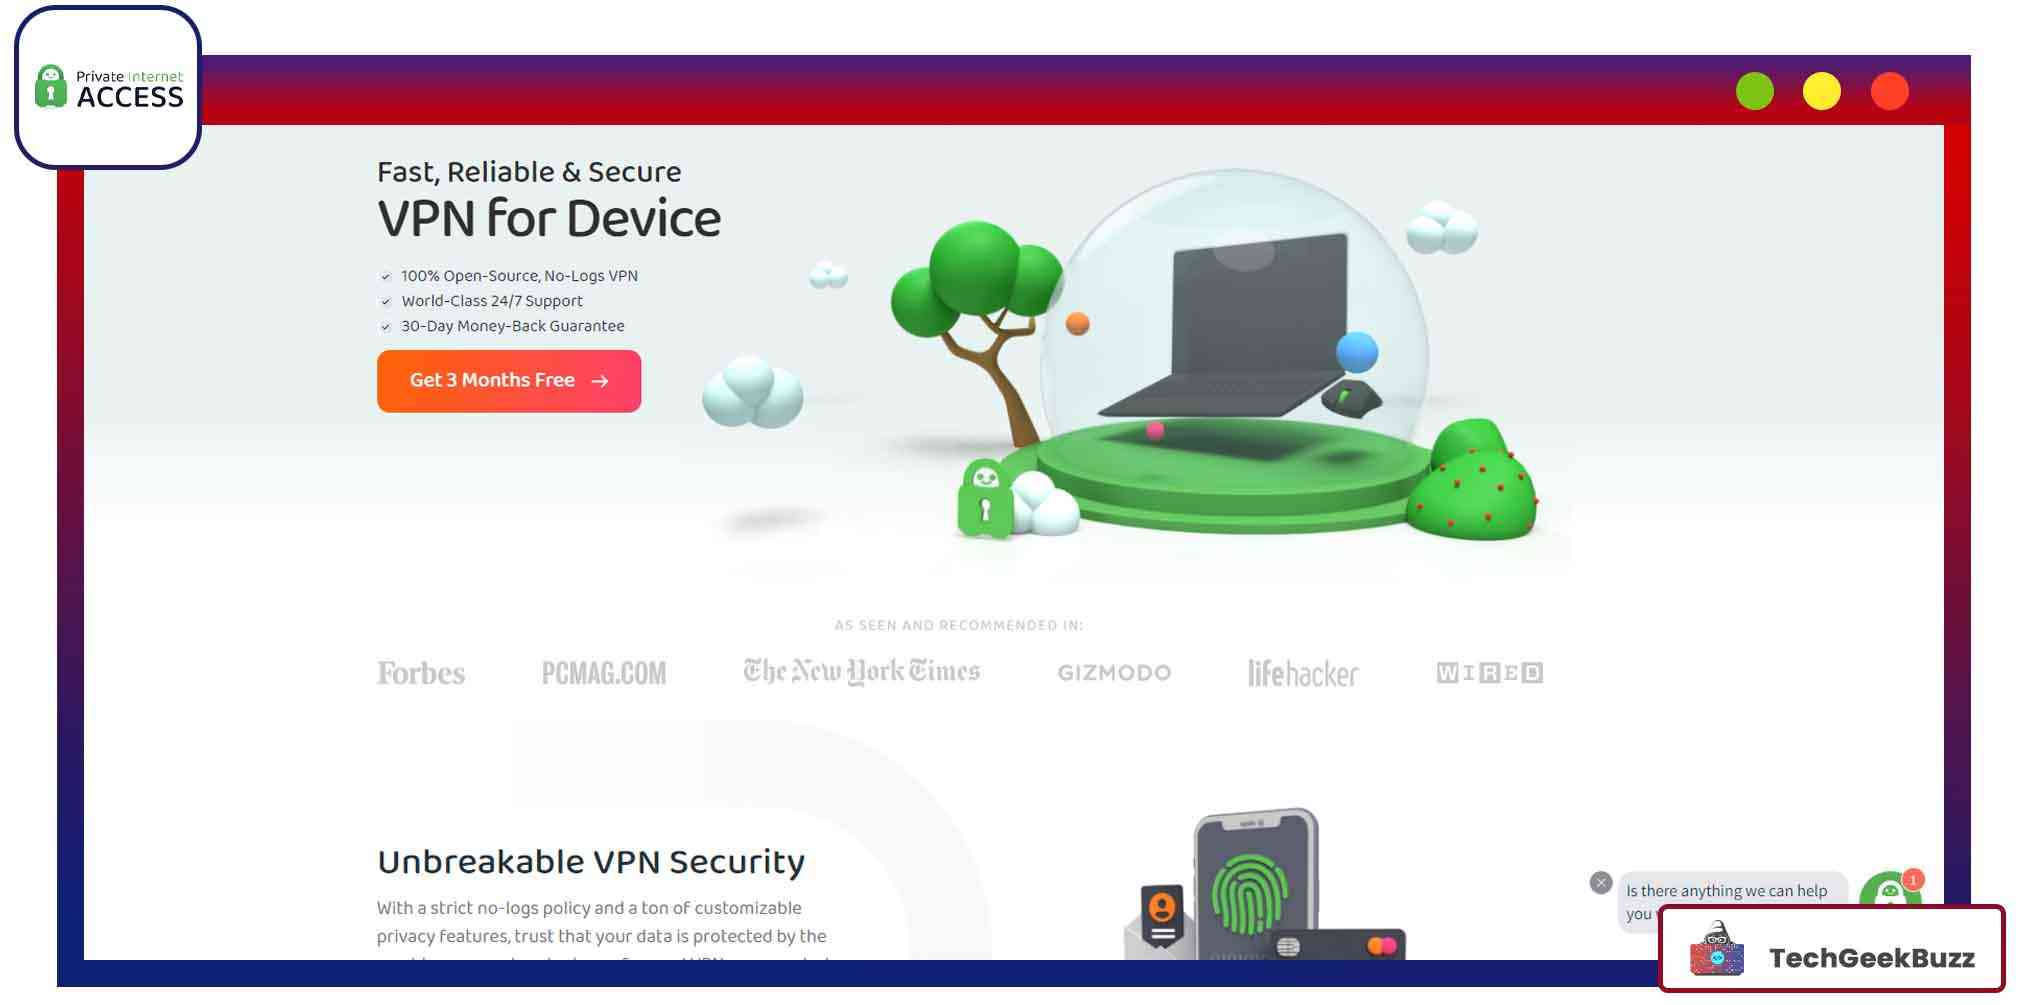Image resolution: width=2025 pixels, height=1005 pixels.
Task: Click the TechGeekBuzz watermark logo
Action: pyautogui.click(x=1832, y=950)
